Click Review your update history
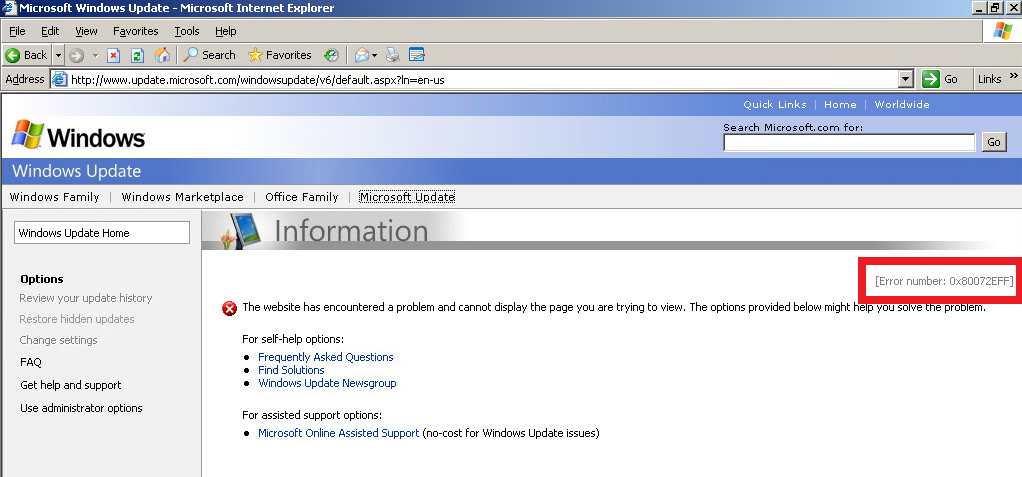This screenshot has width=1022, height=477. 85,298
